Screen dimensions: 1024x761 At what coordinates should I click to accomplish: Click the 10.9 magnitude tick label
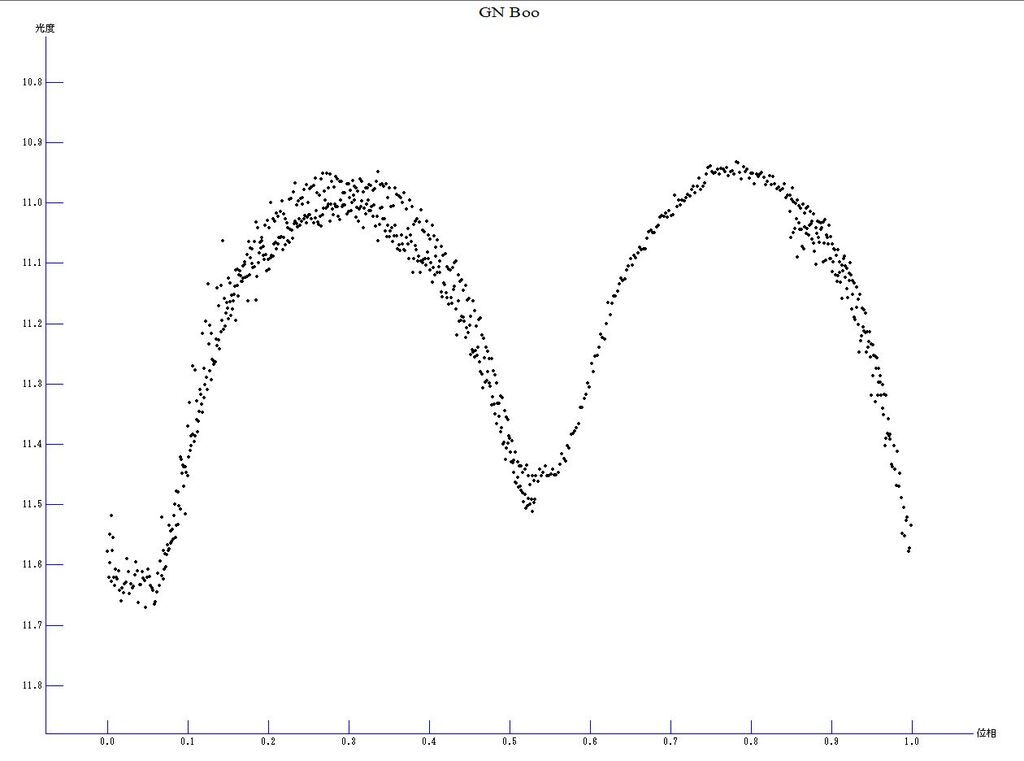(x=32, y=142)
